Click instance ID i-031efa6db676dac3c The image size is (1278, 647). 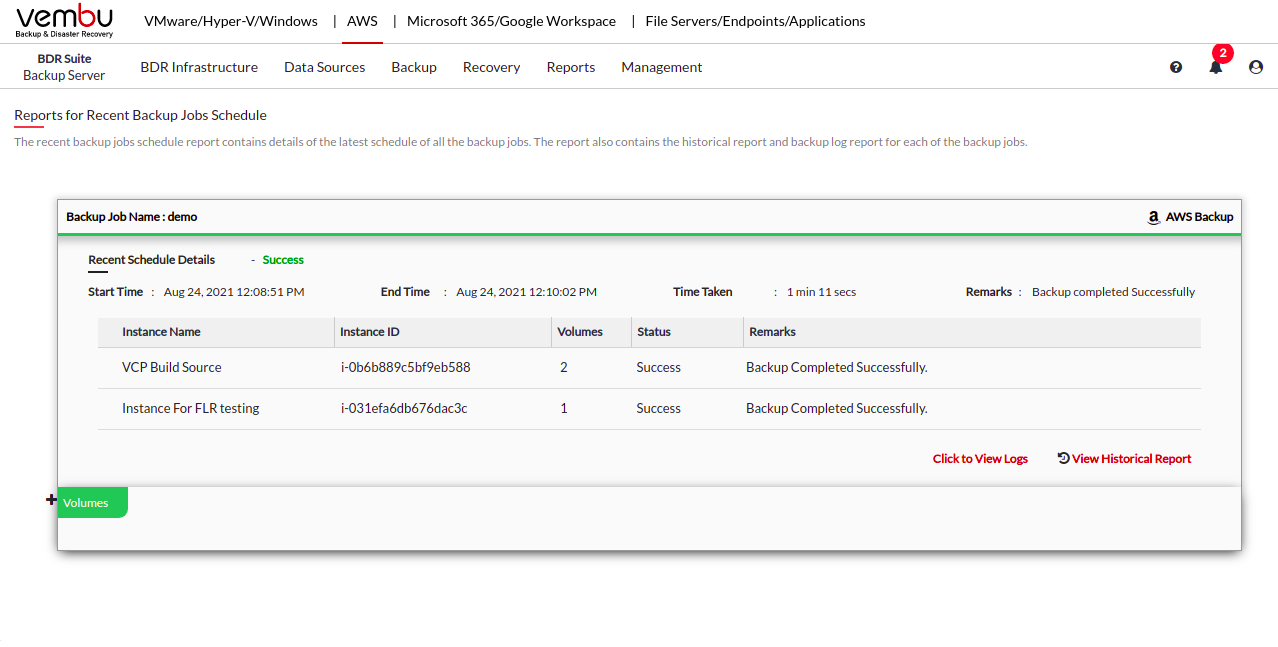click(x=404, y=408)
